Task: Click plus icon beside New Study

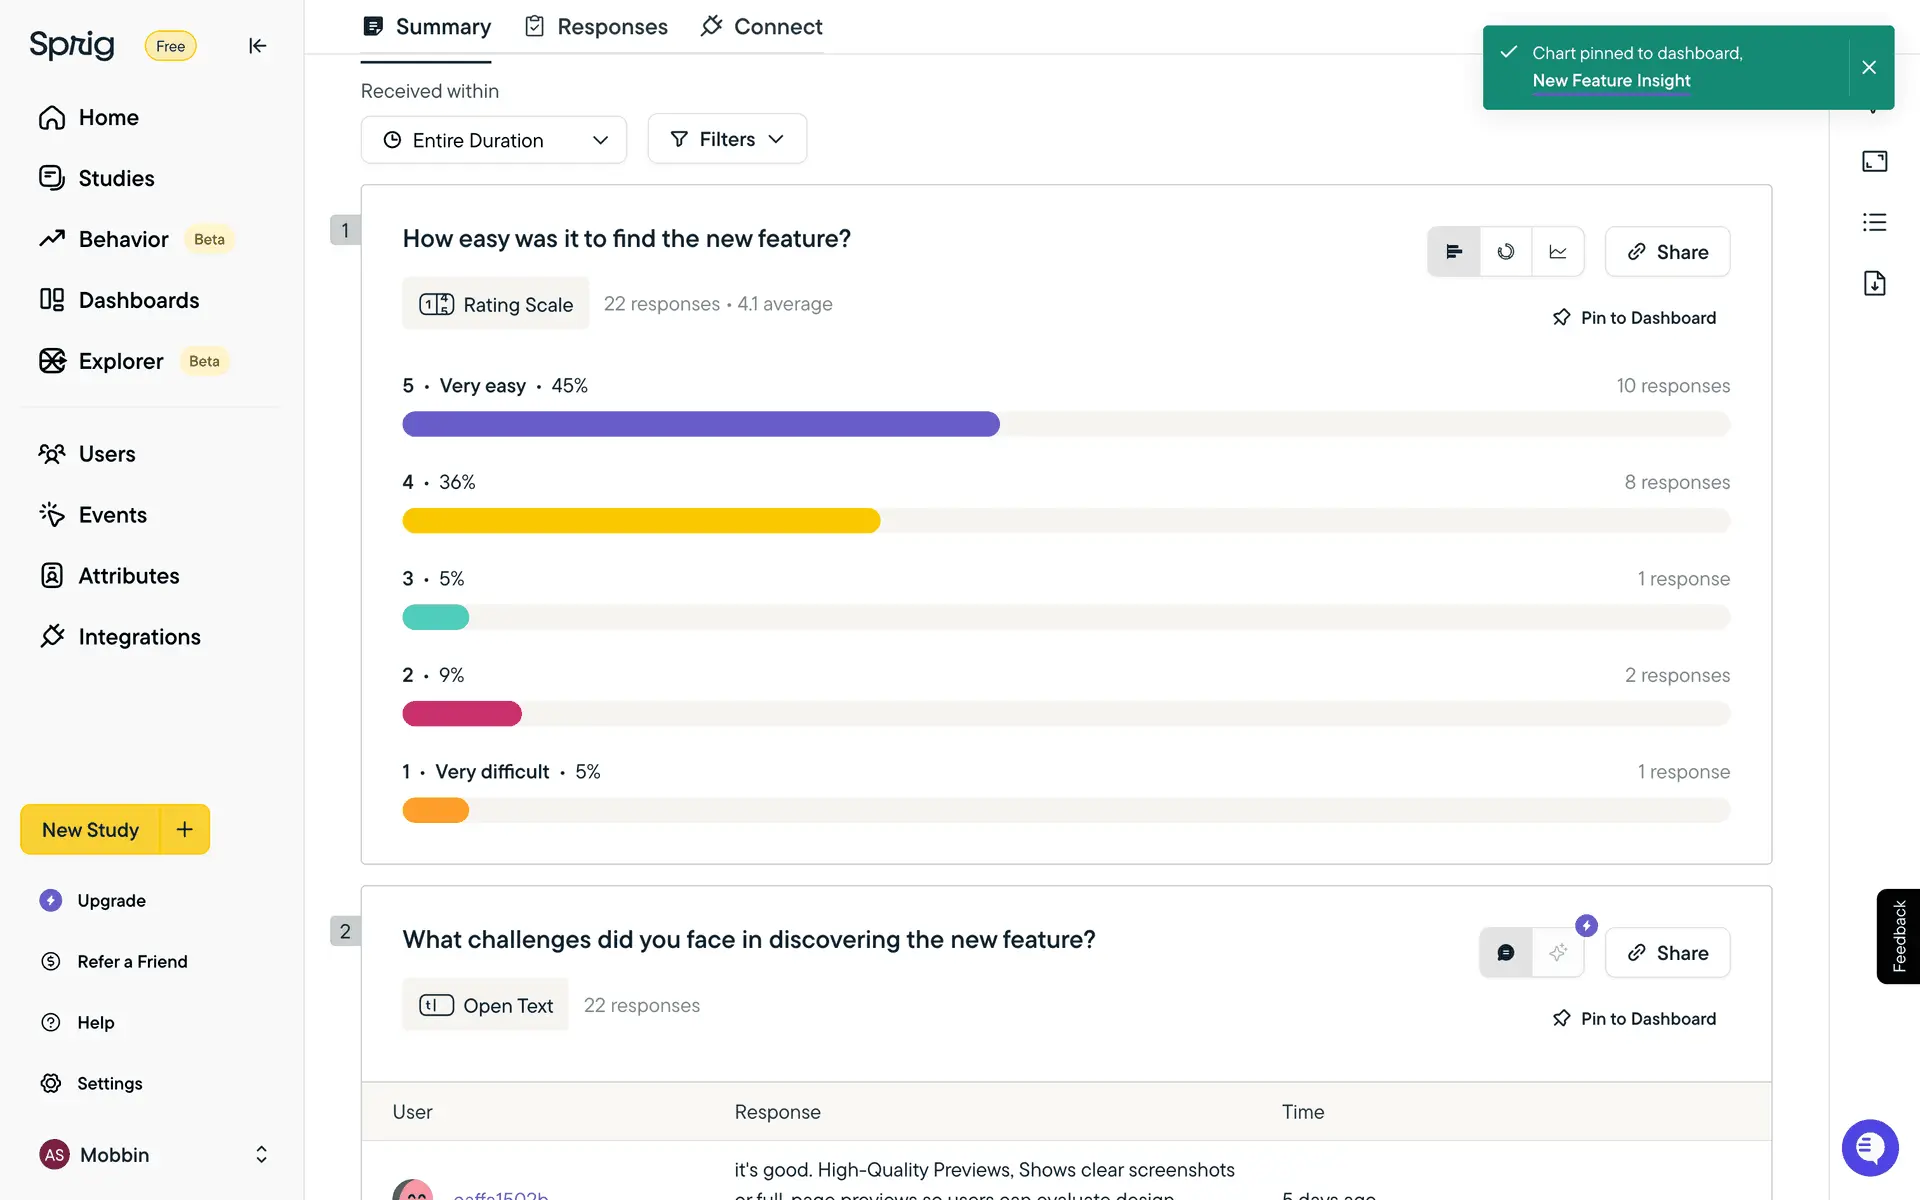Action: (x=185, y=829)
